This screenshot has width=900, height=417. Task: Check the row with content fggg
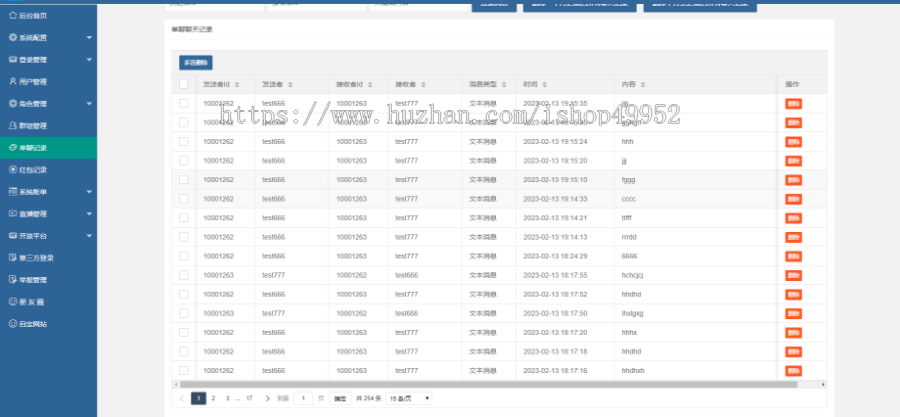pyautogui.click(x=184, y=180)
